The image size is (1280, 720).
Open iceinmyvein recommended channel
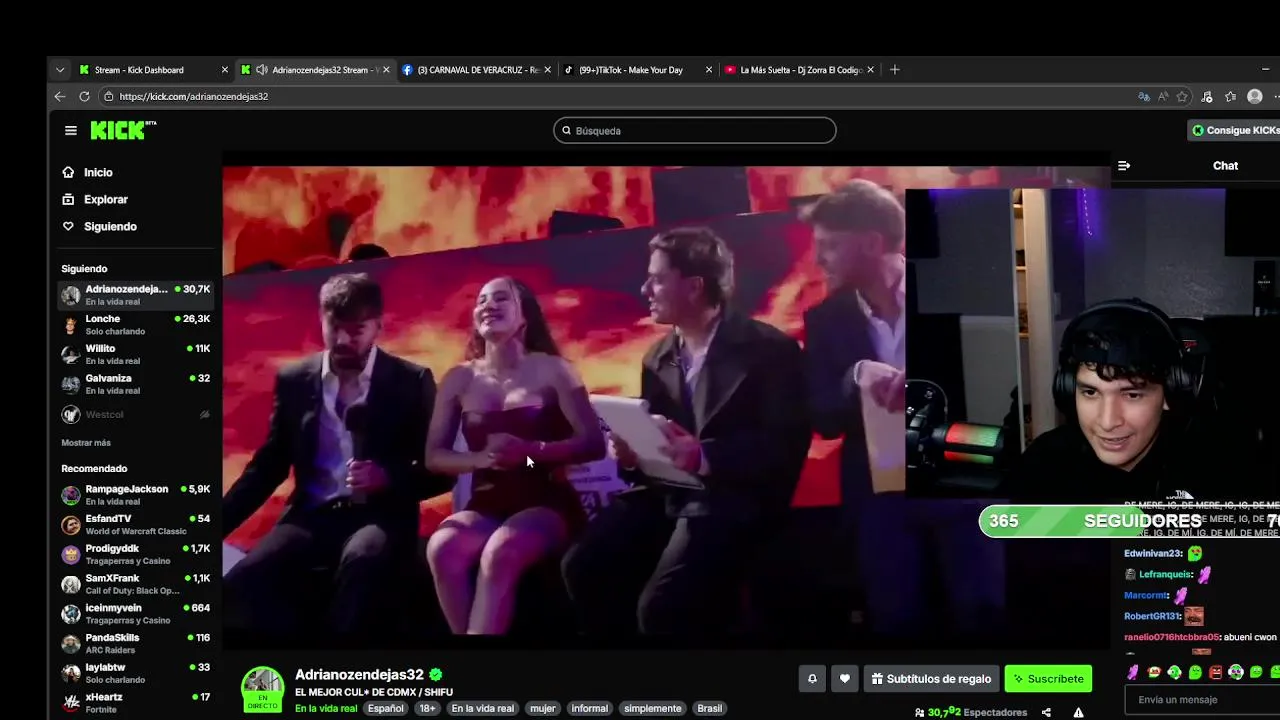tap(135, 614)
